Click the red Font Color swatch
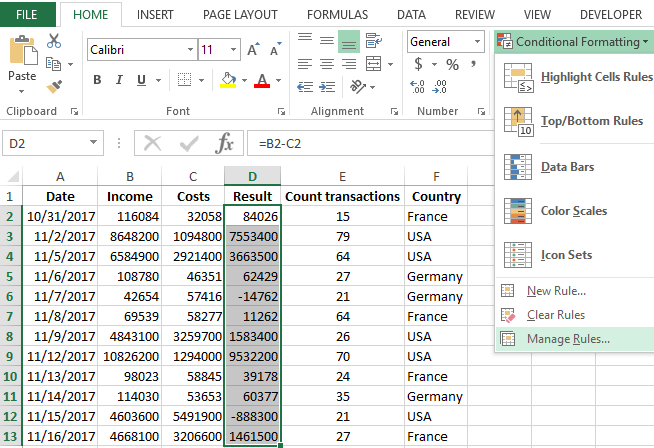 point(262,80)
